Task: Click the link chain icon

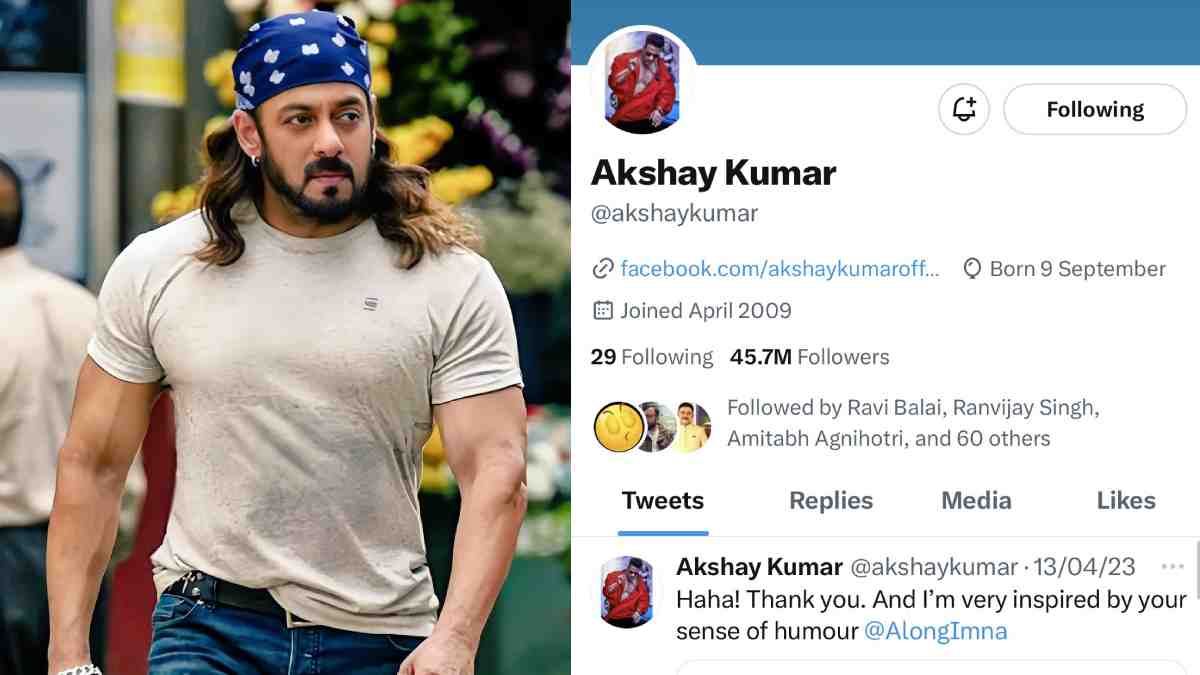Action: coord(603,269)
